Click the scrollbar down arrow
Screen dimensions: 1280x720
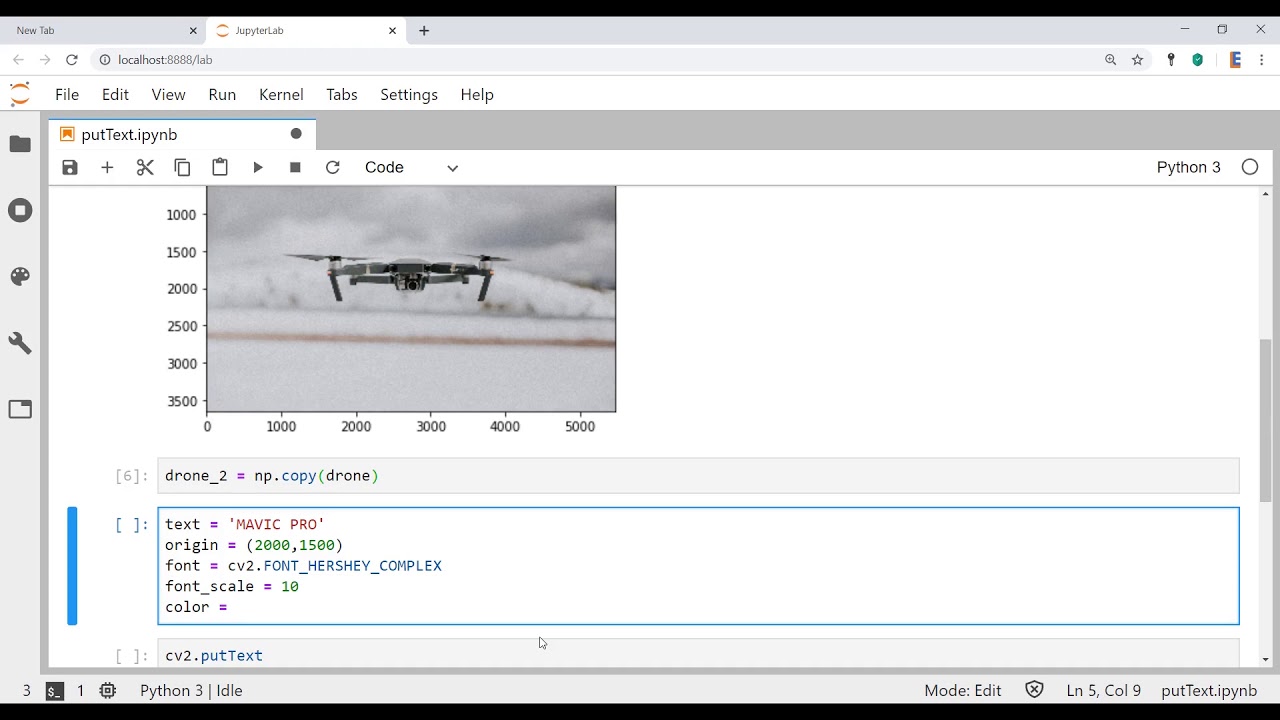(x=1266, y=660)
